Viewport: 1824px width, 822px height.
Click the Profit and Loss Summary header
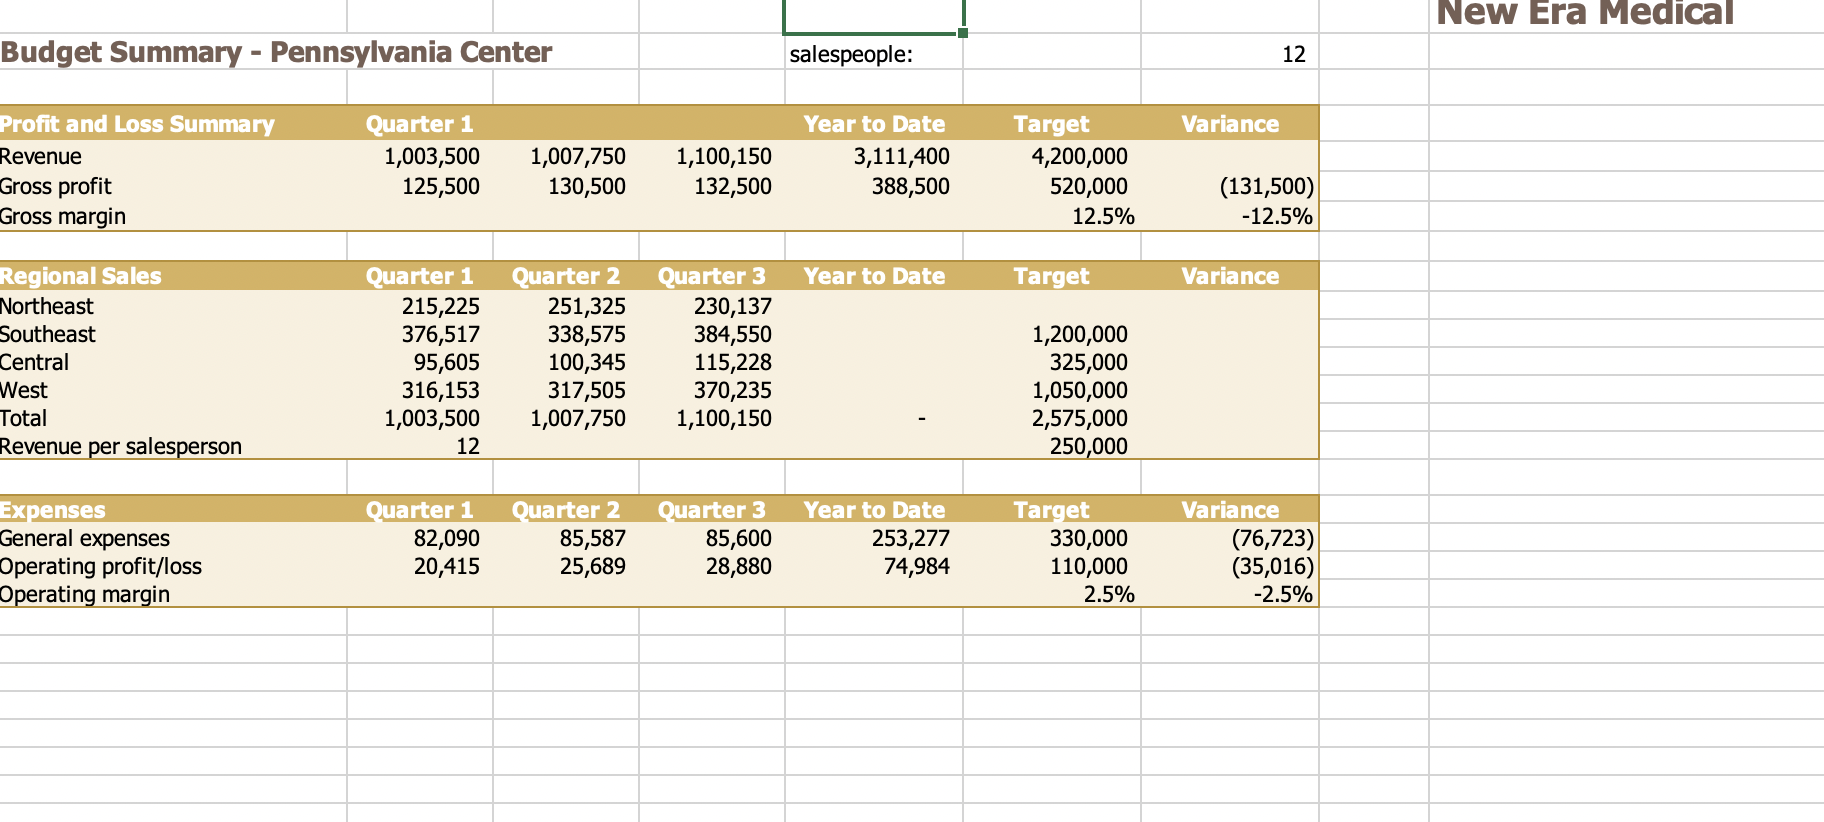(x=137, y=124)
